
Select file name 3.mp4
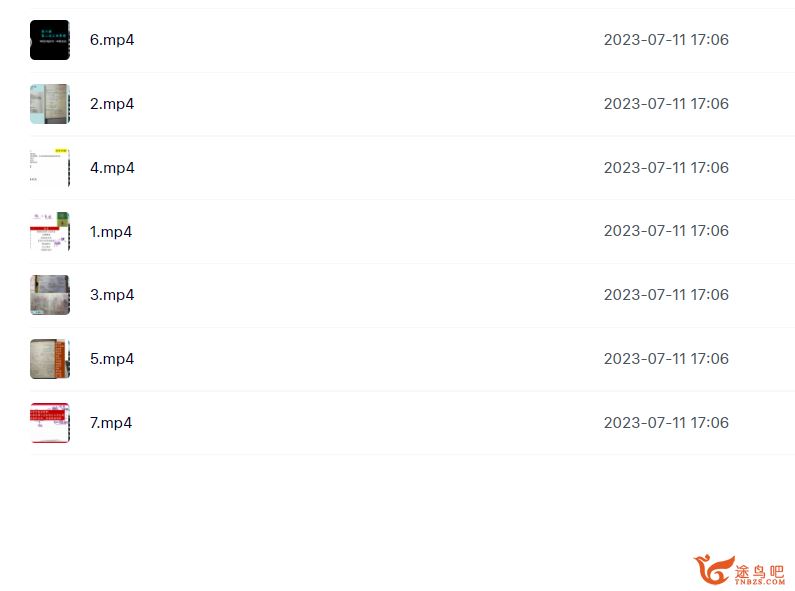coord(112,295)
